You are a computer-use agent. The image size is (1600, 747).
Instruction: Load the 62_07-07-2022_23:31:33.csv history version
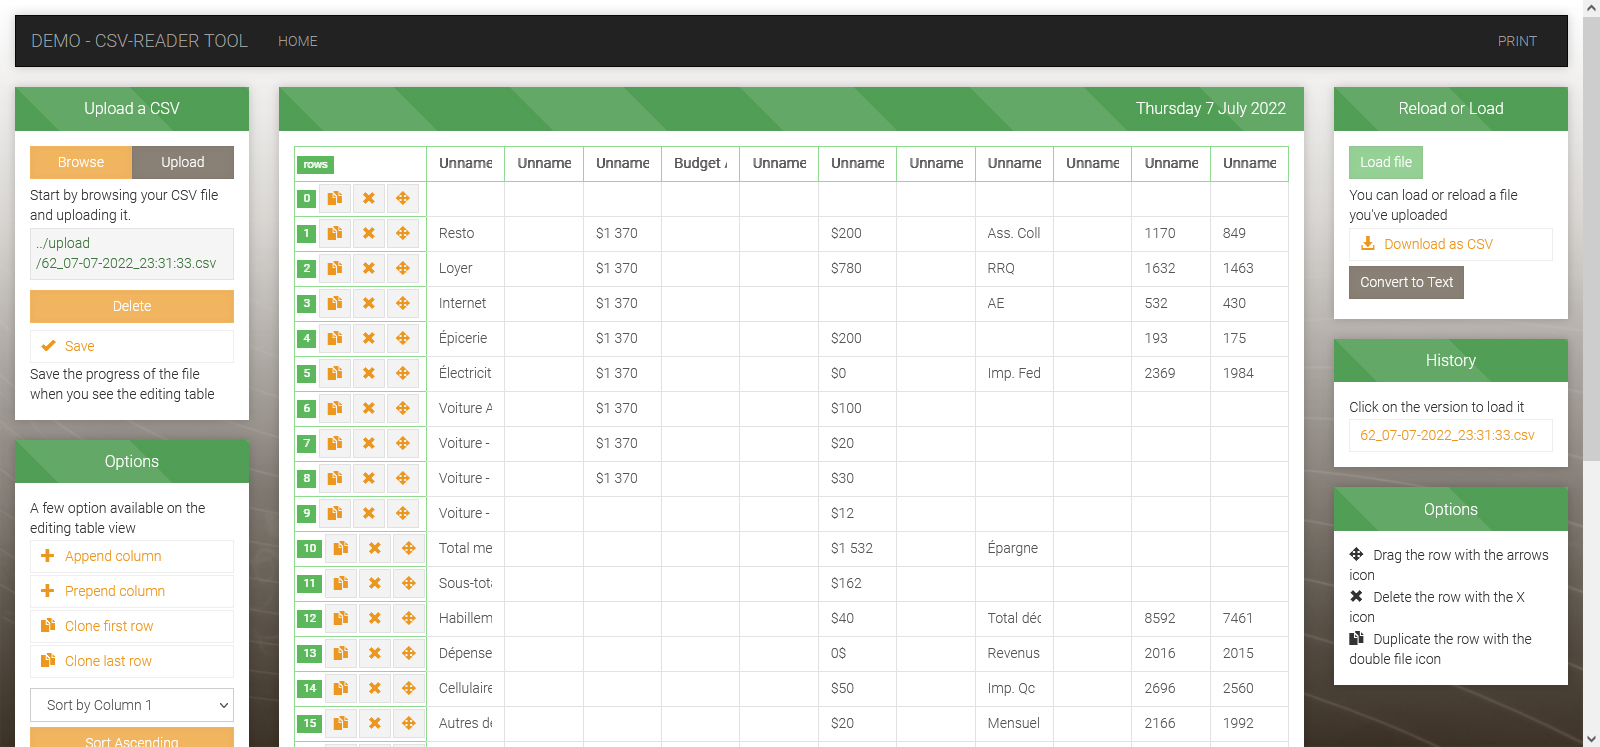click(1450, 435)
